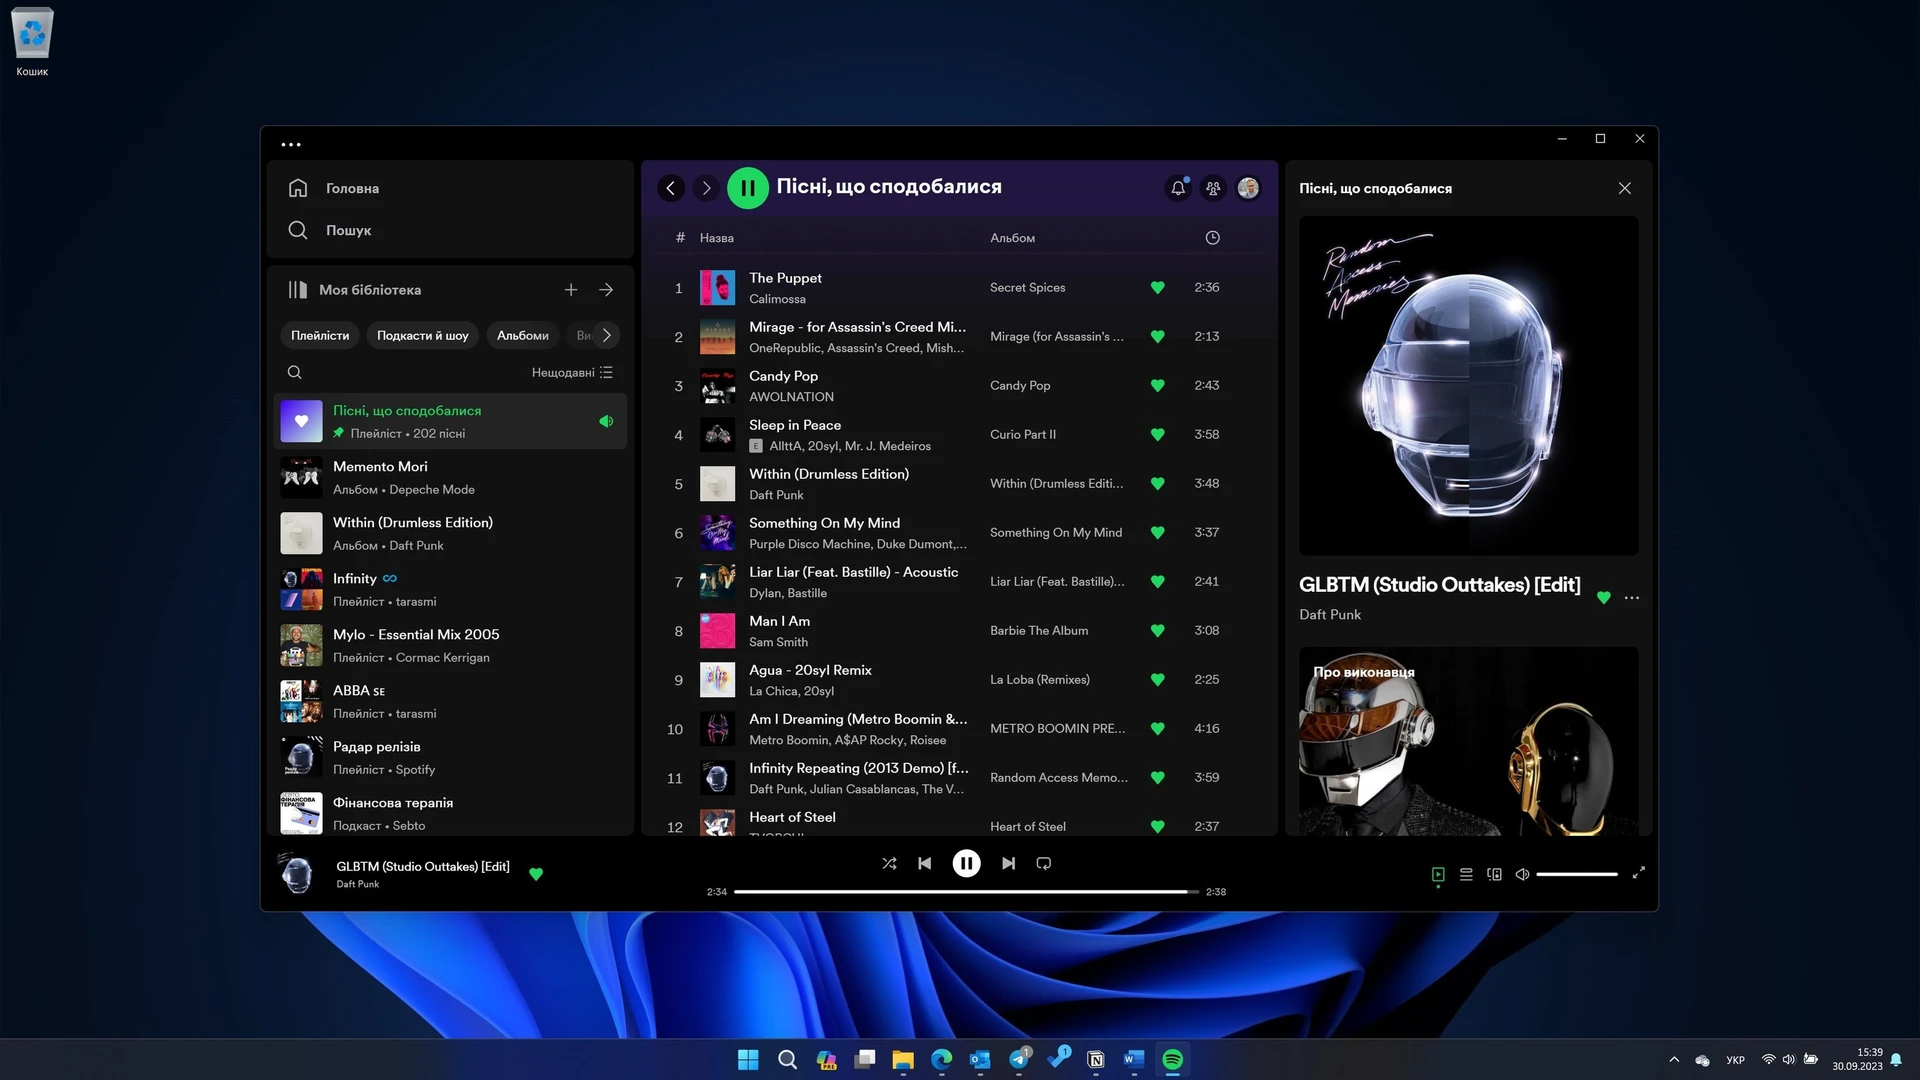
Task: Open Радар релізів playlist
Action: [x=450, y=758]
